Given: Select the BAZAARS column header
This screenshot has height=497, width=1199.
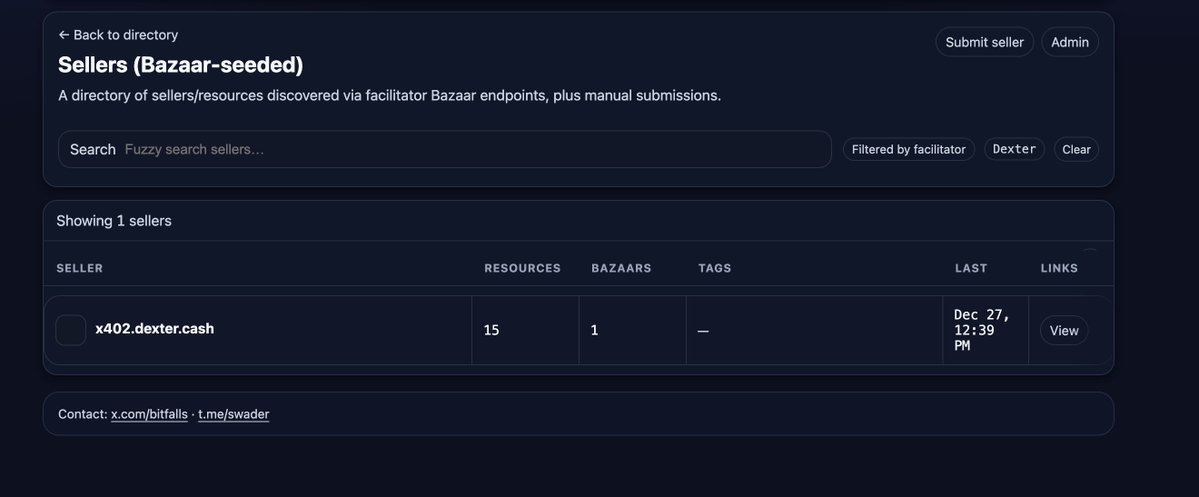Looking at the screenshot, I should pyautogui.click(x=621, y=268).
